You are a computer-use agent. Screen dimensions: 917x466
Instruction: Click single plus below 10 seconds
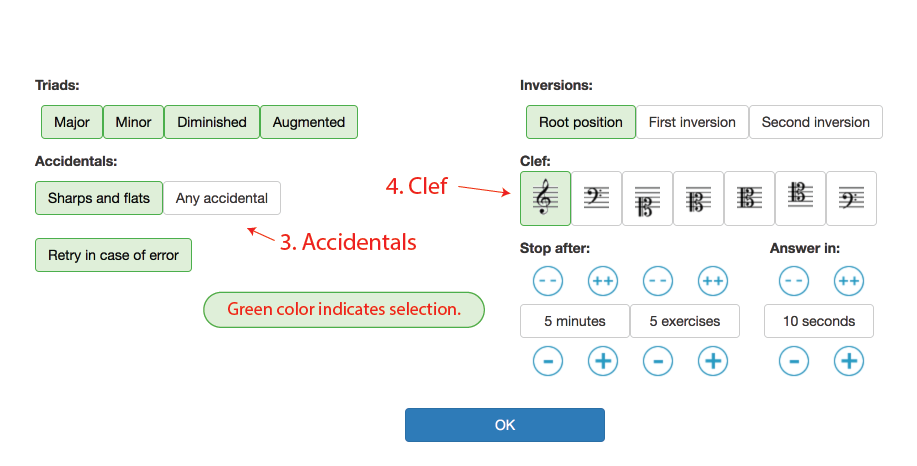(848, 360)
